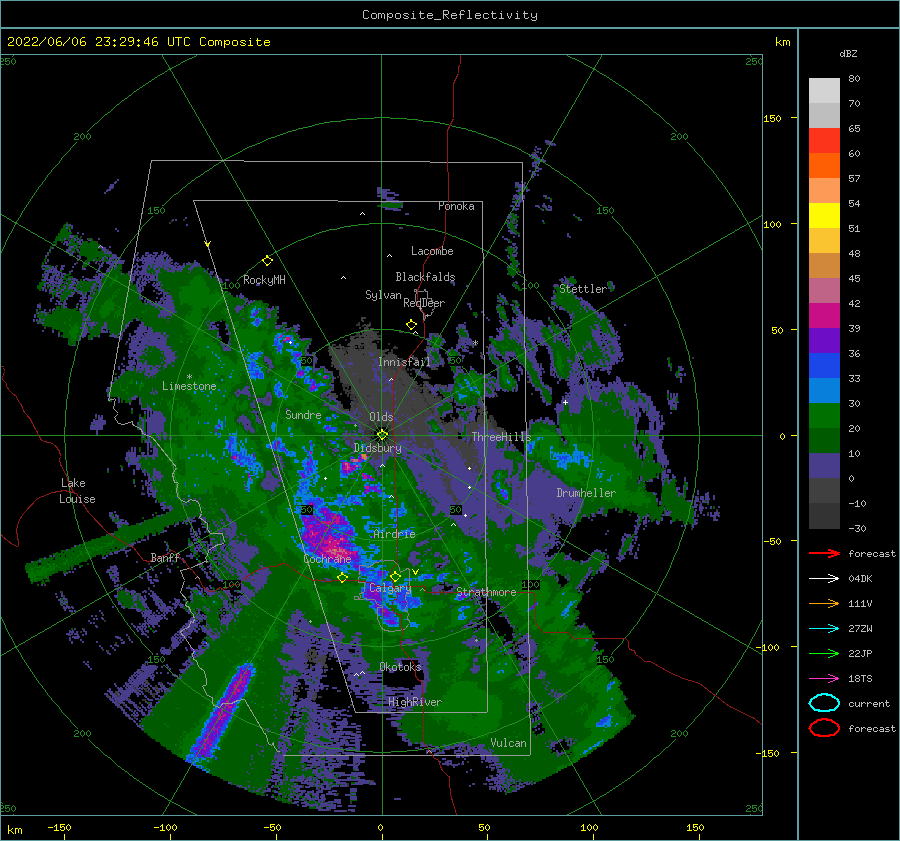Image resolution: width=900 pixels, height=841 pixels.
Task: Click the Calgary city label
Action: tap(390, 588)
